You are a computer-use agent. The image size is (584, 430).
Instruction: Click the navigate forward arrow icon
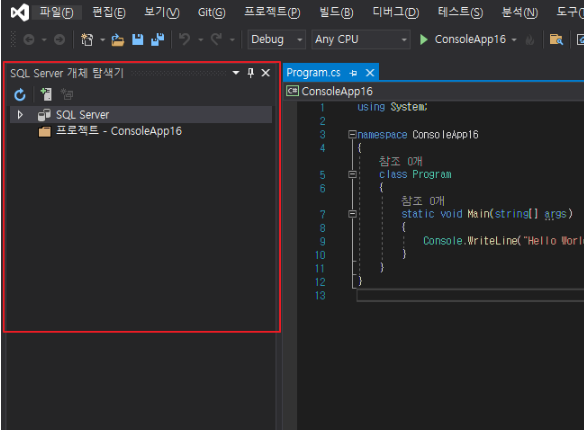pos(59,39)
